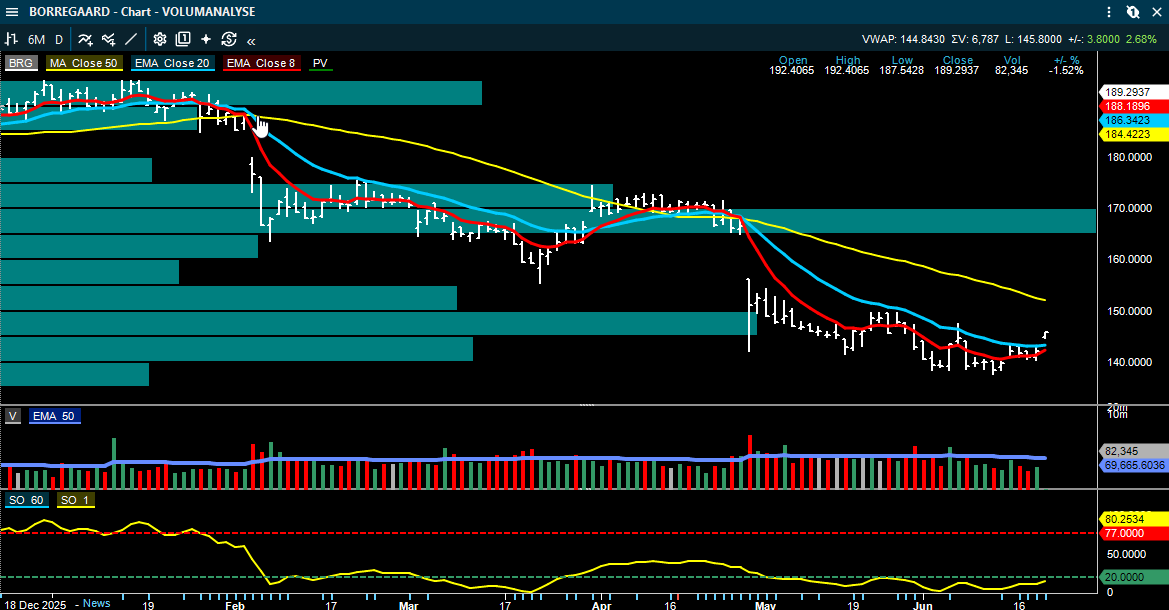Add an indicator with the line-plus icon
Screen dimensions: 1169x610
[86, 40]
